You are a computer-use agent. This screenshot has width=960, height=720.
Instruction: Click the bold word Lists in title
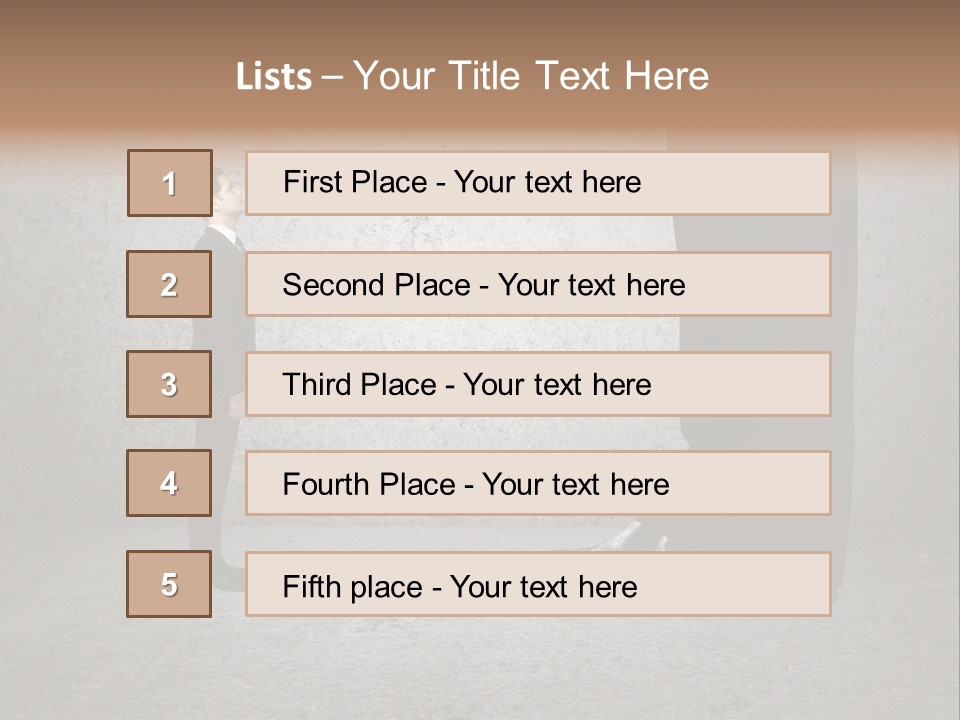coord(274,77)
